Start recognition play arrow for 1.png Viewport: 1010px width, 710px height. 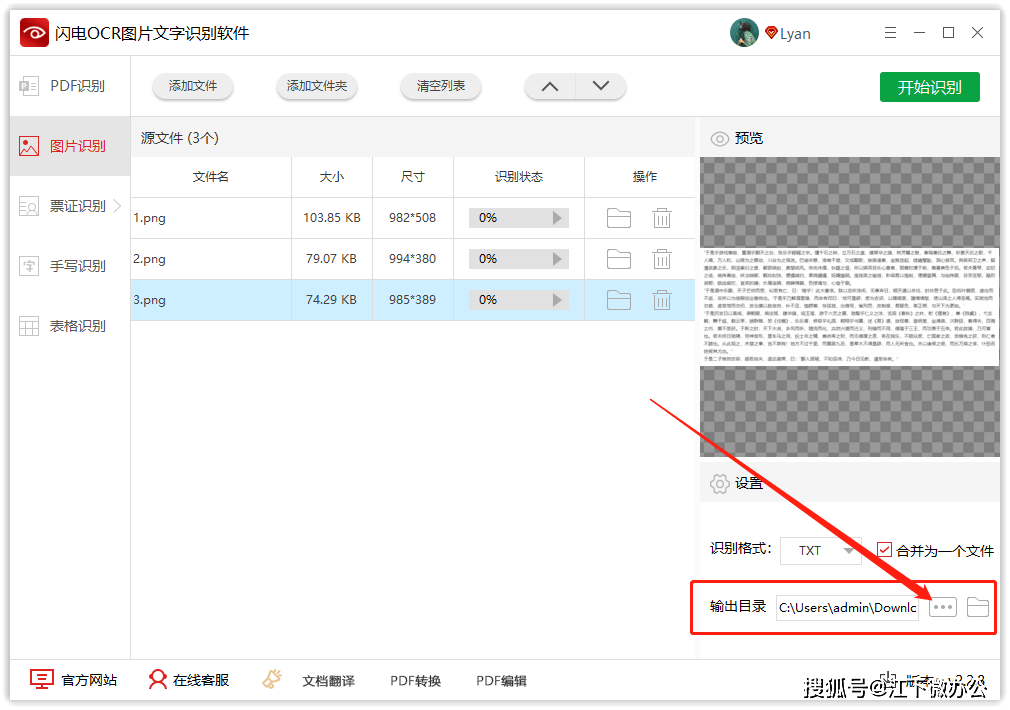(x=557, y=218)
